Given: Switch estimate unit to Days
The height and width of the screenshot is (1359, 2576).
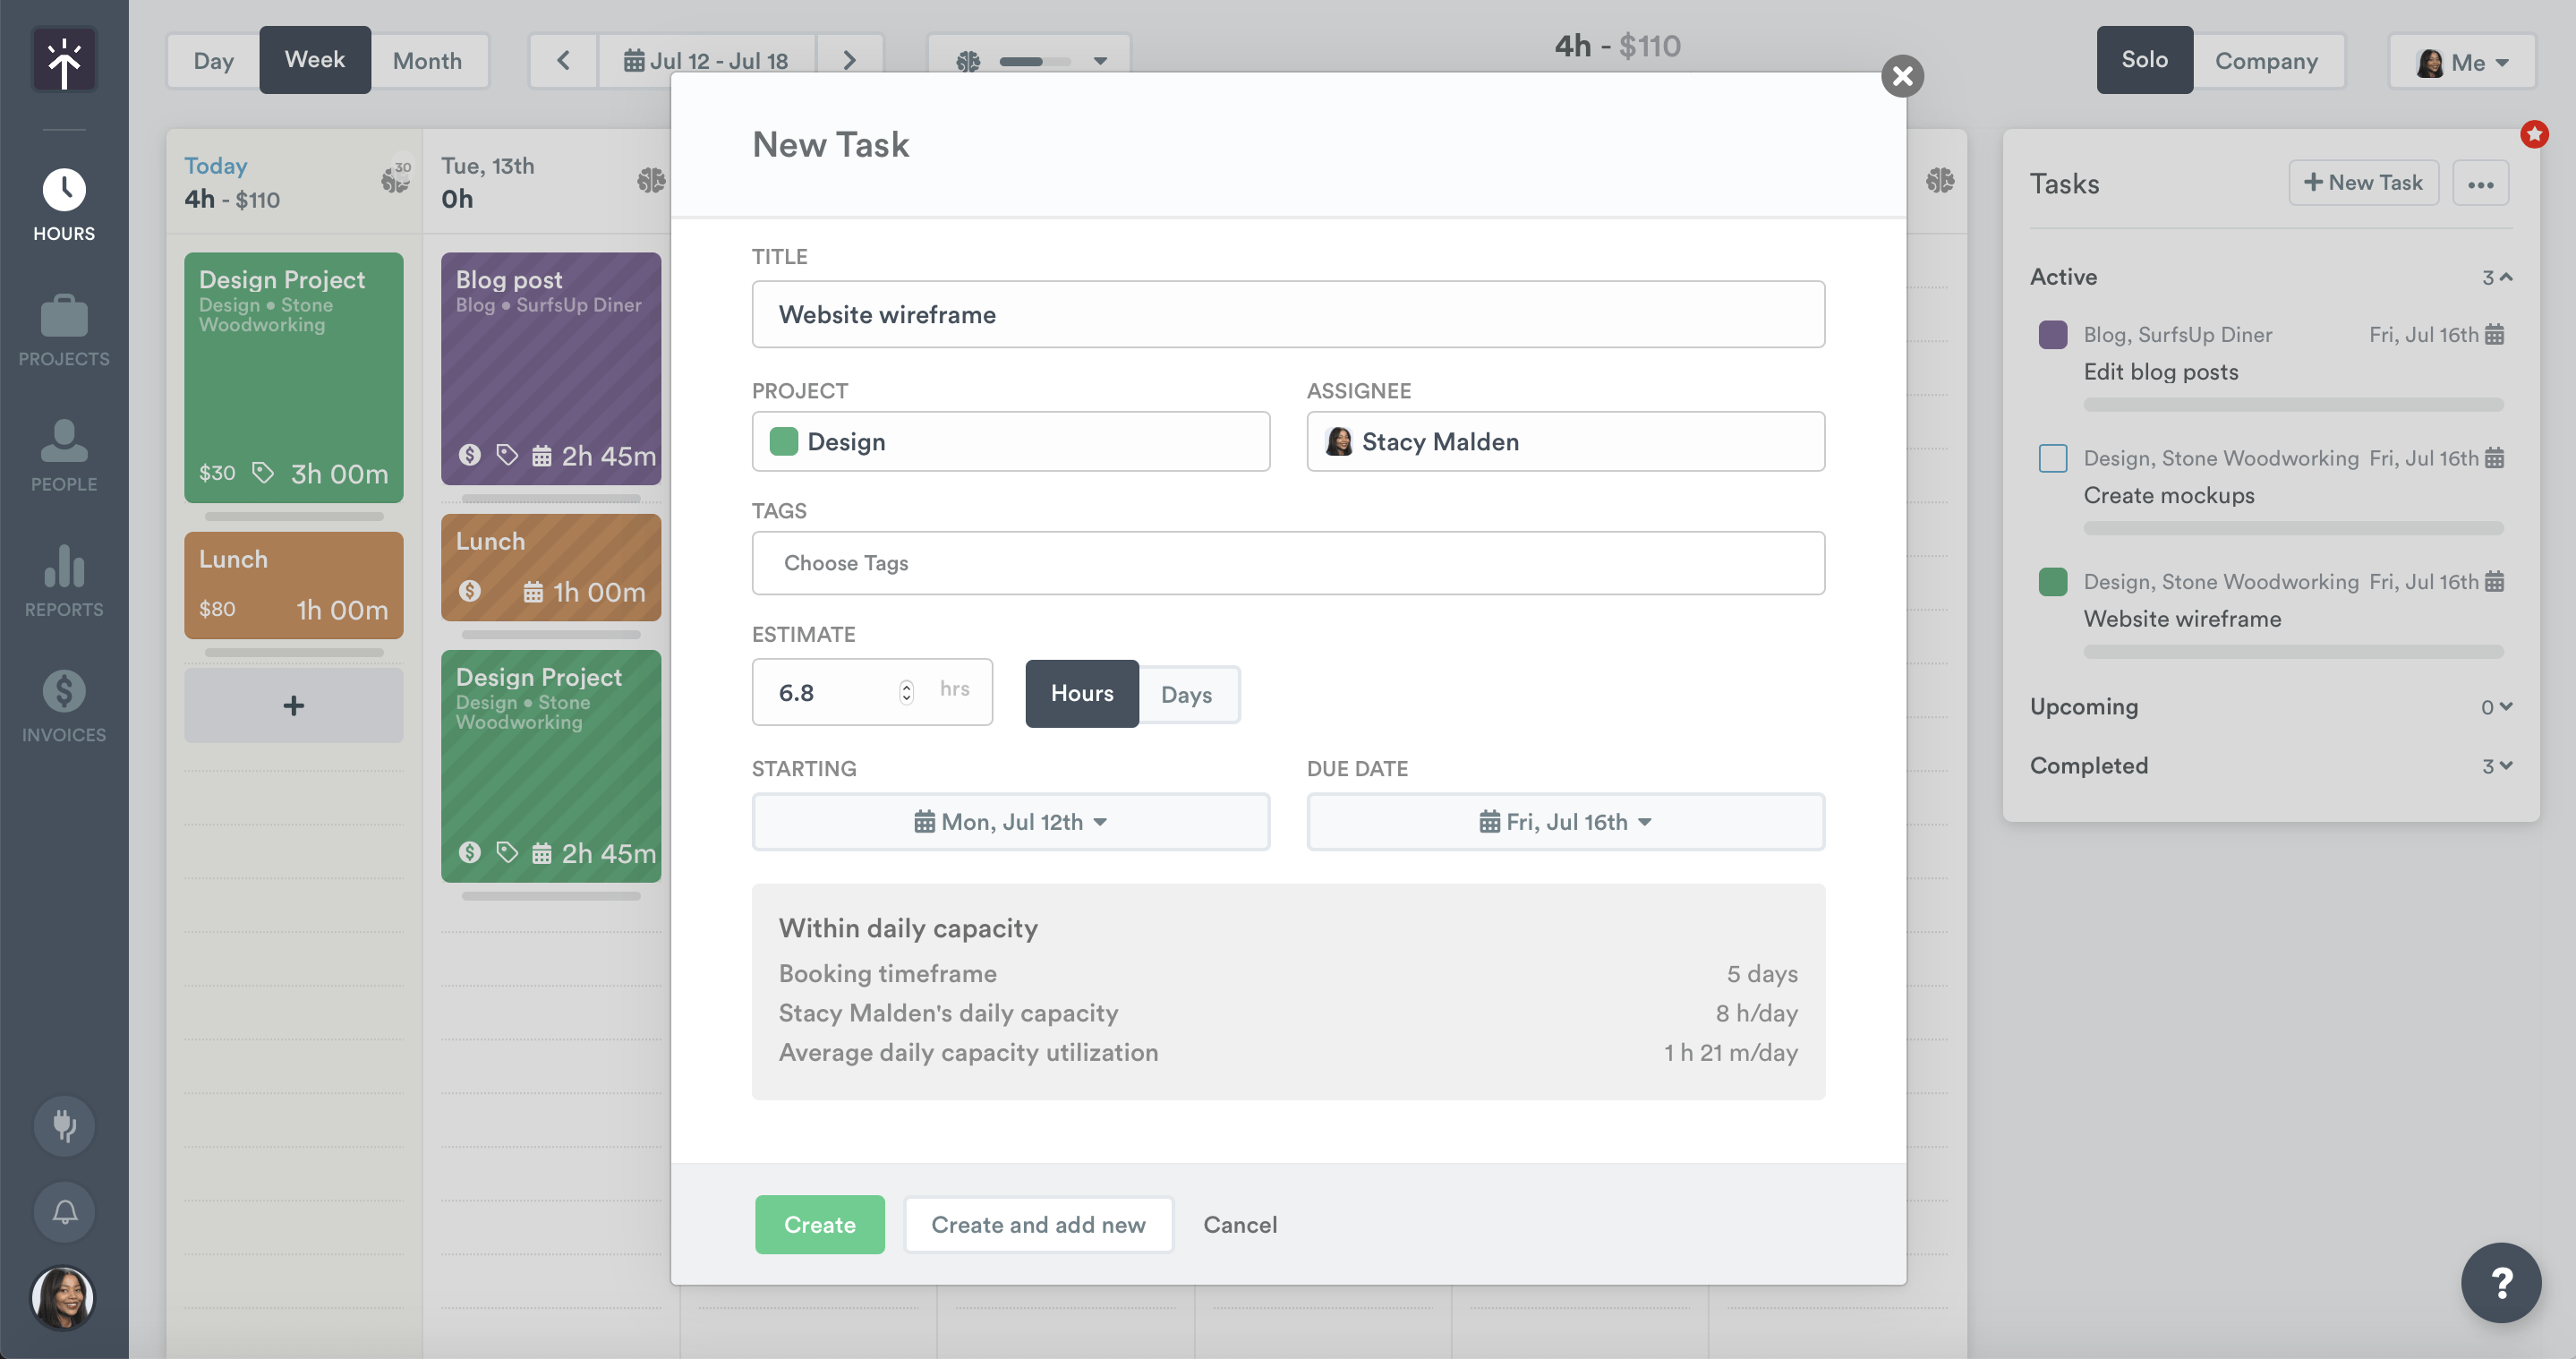Looking at the screenshot, I should coord(1187,694).
